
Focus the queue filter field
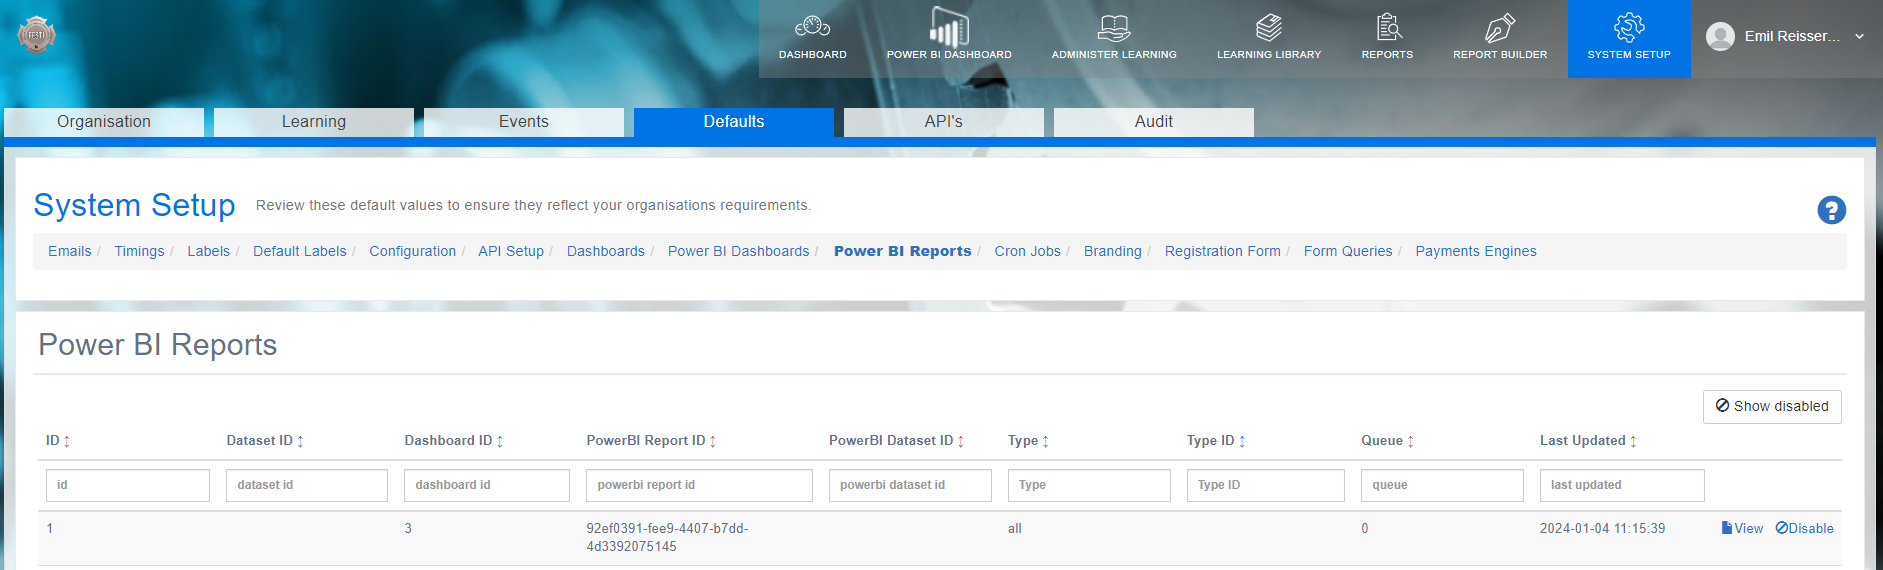coord(1442,485)
